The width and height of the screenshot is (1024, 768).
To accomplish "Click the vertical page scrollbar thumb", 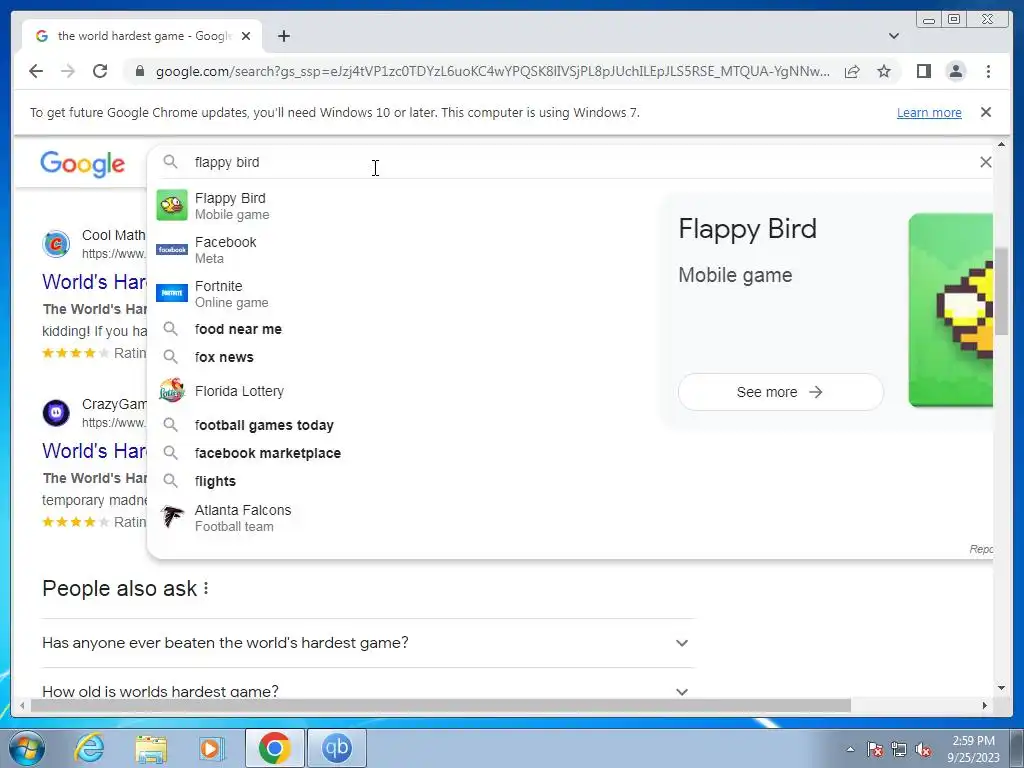I will [1002, 292].
